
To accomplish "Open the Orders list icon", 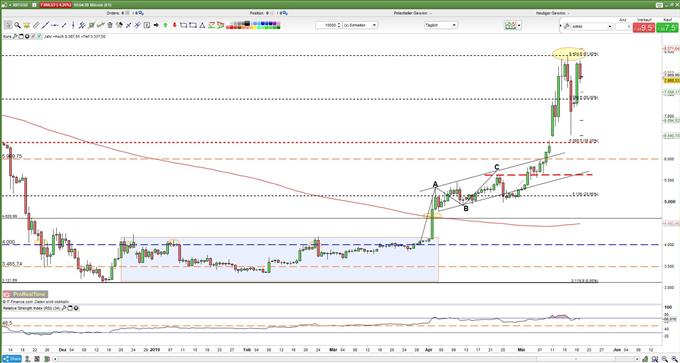I will point(141,13).
